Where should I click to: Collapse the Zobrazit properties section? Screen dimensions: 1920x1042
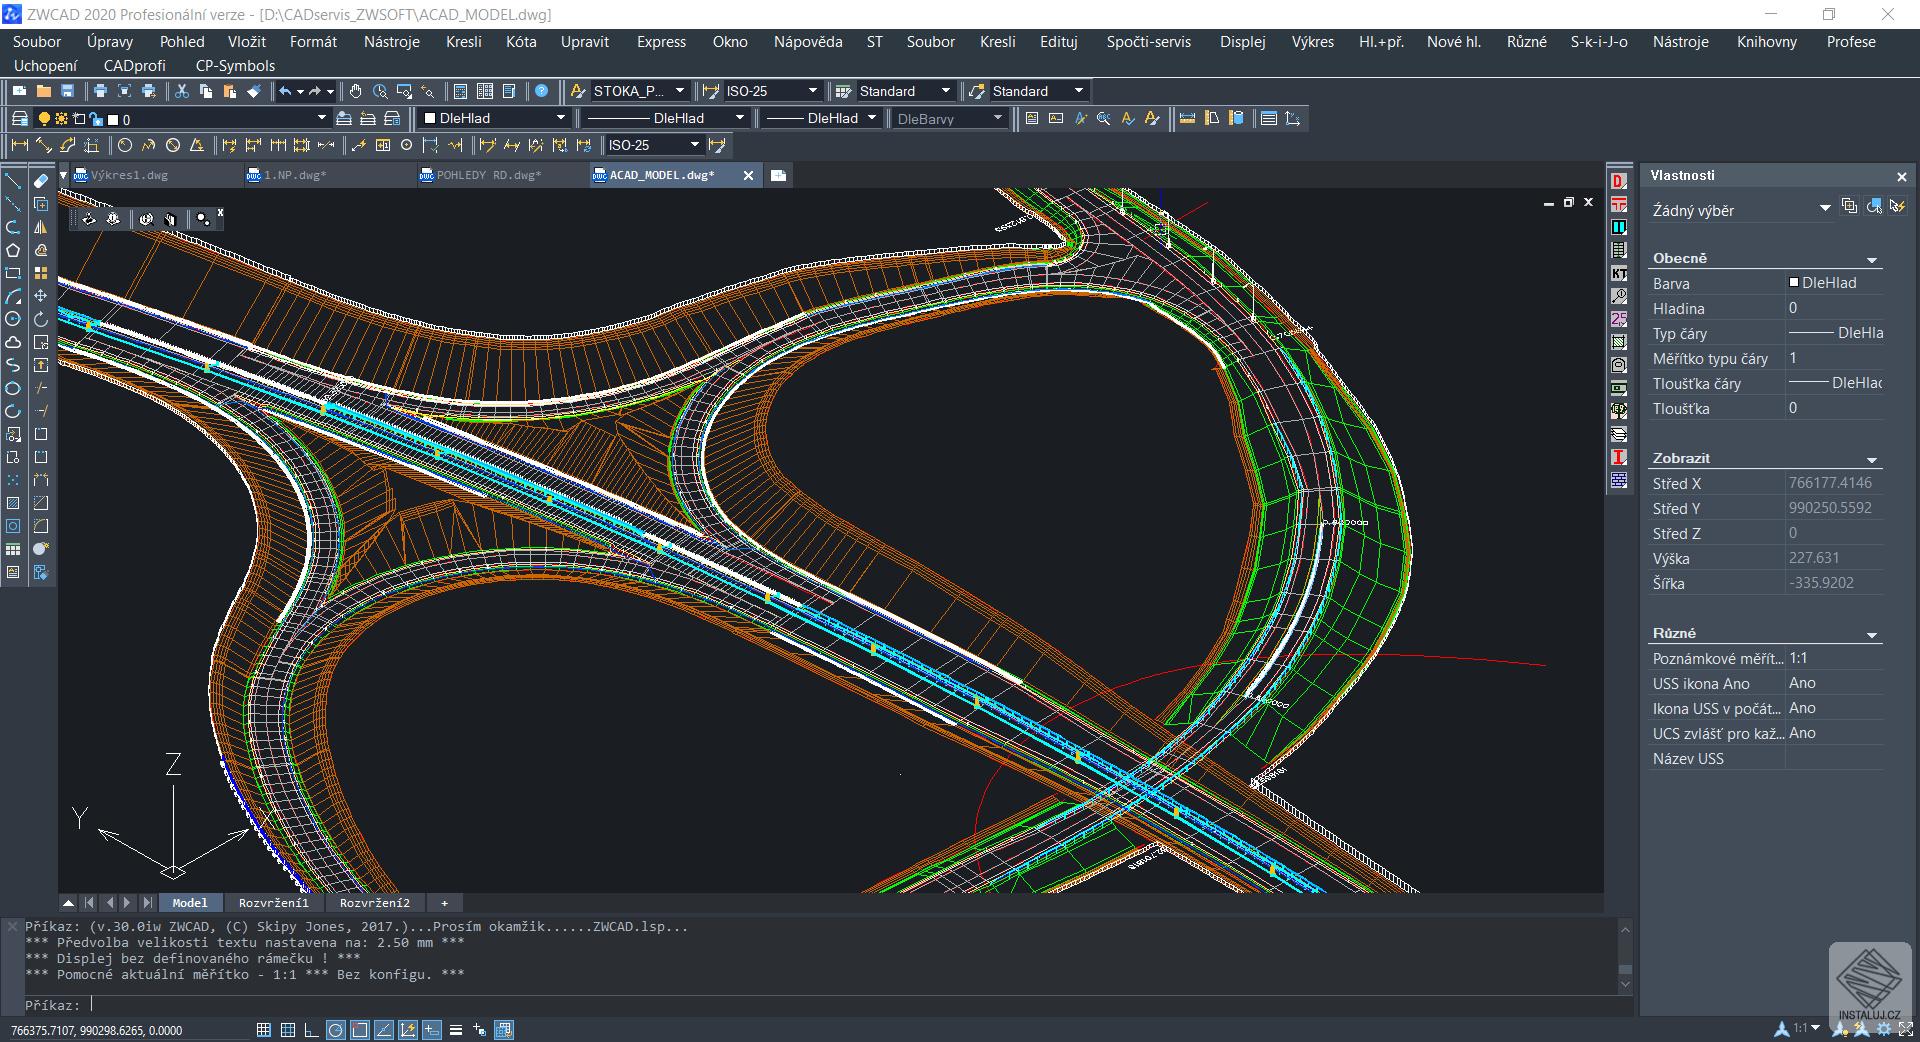[x=1872, y=459]
